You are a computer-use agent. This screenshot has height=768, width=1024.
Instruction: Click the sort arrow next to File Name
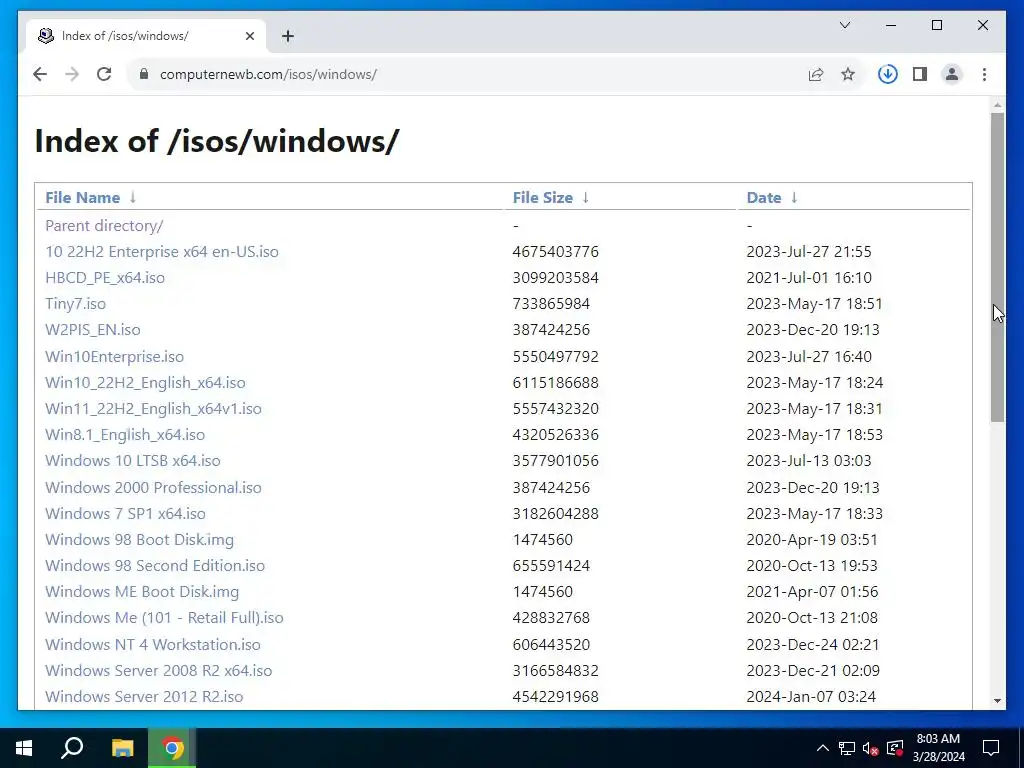coord(133,197)
